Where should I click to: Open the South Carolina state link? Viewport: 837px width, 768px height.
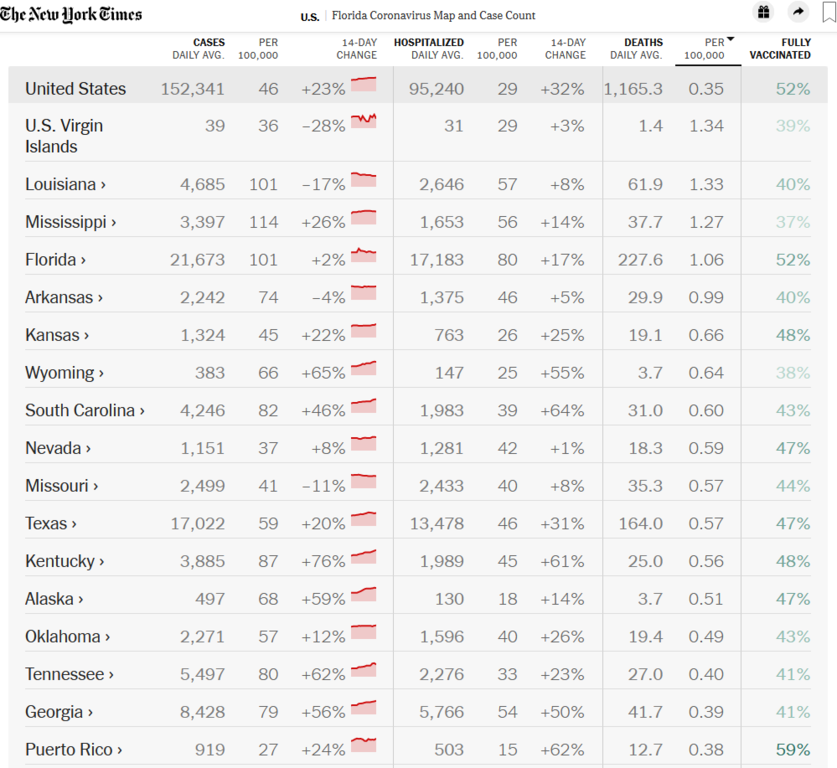pos(85,410)
